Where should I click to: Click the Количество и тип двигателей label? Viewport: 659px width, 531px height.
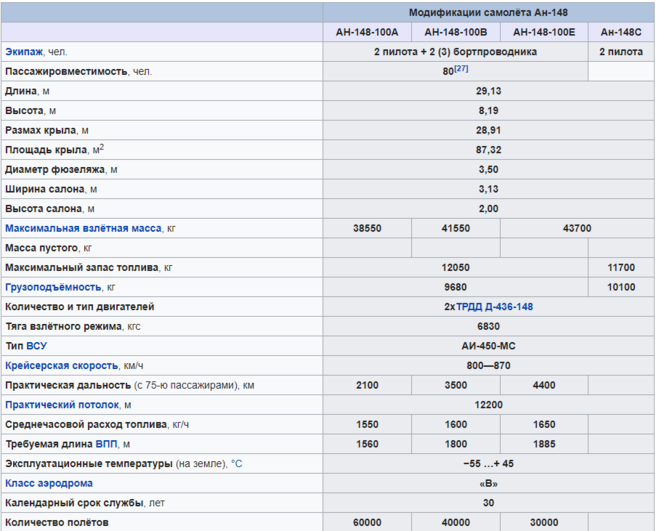click(79, 307)
